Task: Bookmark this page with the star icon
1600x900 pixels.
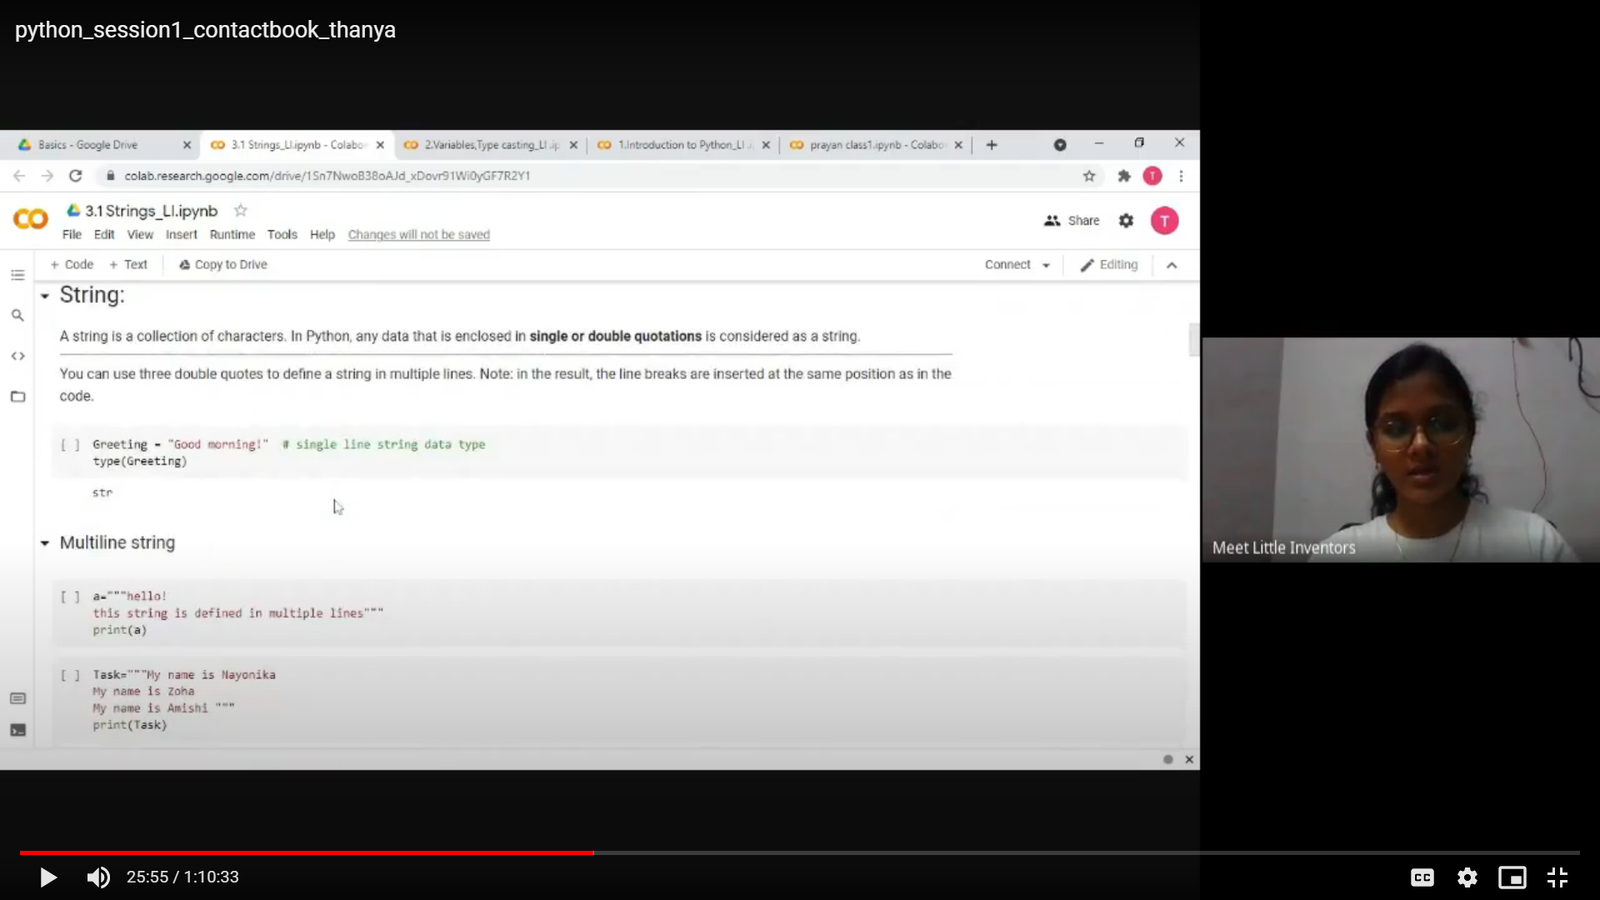Action: [x=1089, y=176]
